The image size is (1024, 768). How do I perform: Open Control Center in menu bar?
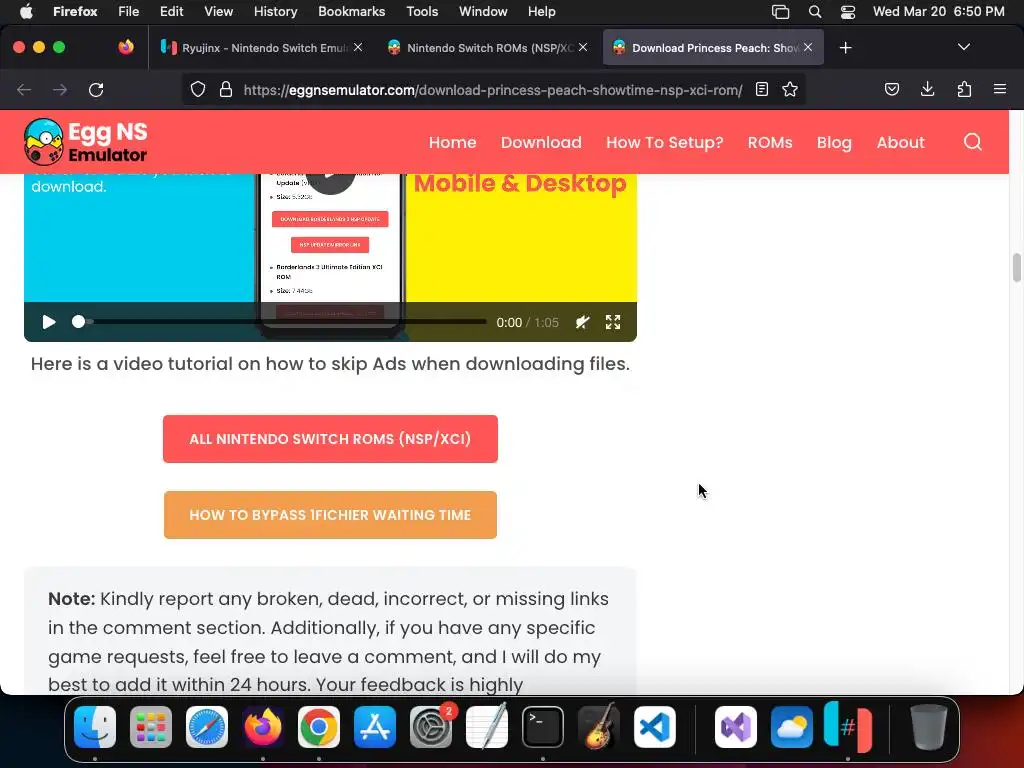coord(848,11)
